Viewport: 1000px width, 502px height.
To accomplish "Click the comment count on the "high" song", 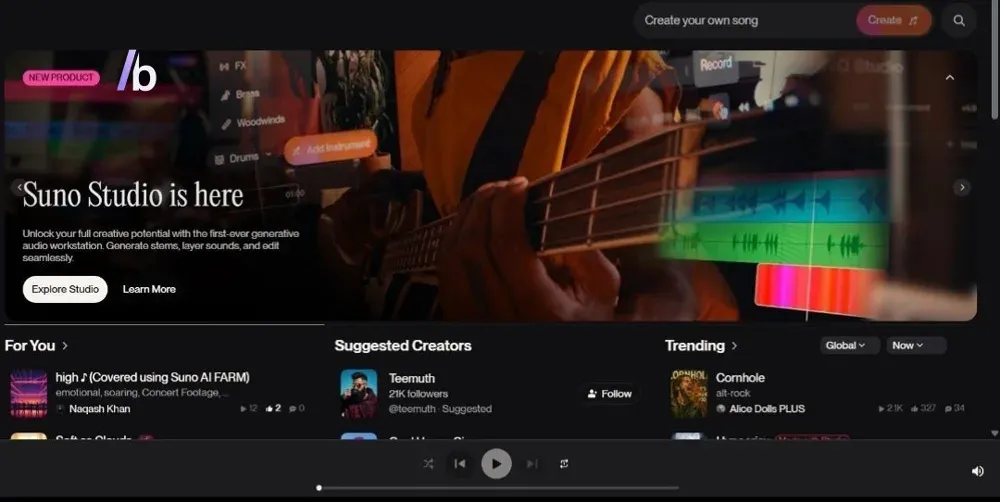I will coord(297,408).
